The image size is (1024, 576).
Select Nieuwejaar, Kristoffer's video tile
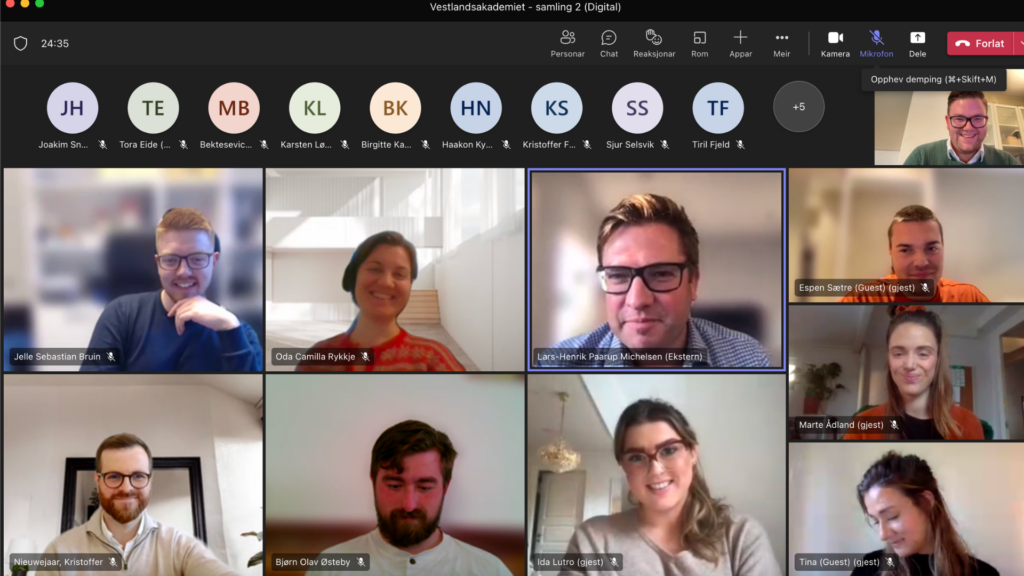click(x=133, y=475)
